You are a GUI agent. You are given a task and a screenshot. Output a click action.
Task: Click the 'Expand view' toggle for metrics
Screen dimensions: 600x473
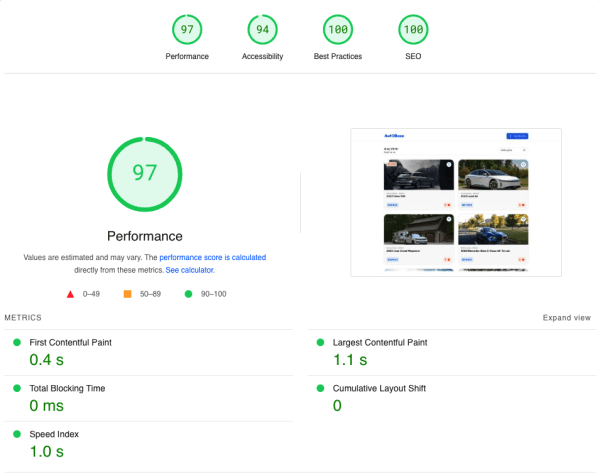pyautogui.click(x=566, y=318)
